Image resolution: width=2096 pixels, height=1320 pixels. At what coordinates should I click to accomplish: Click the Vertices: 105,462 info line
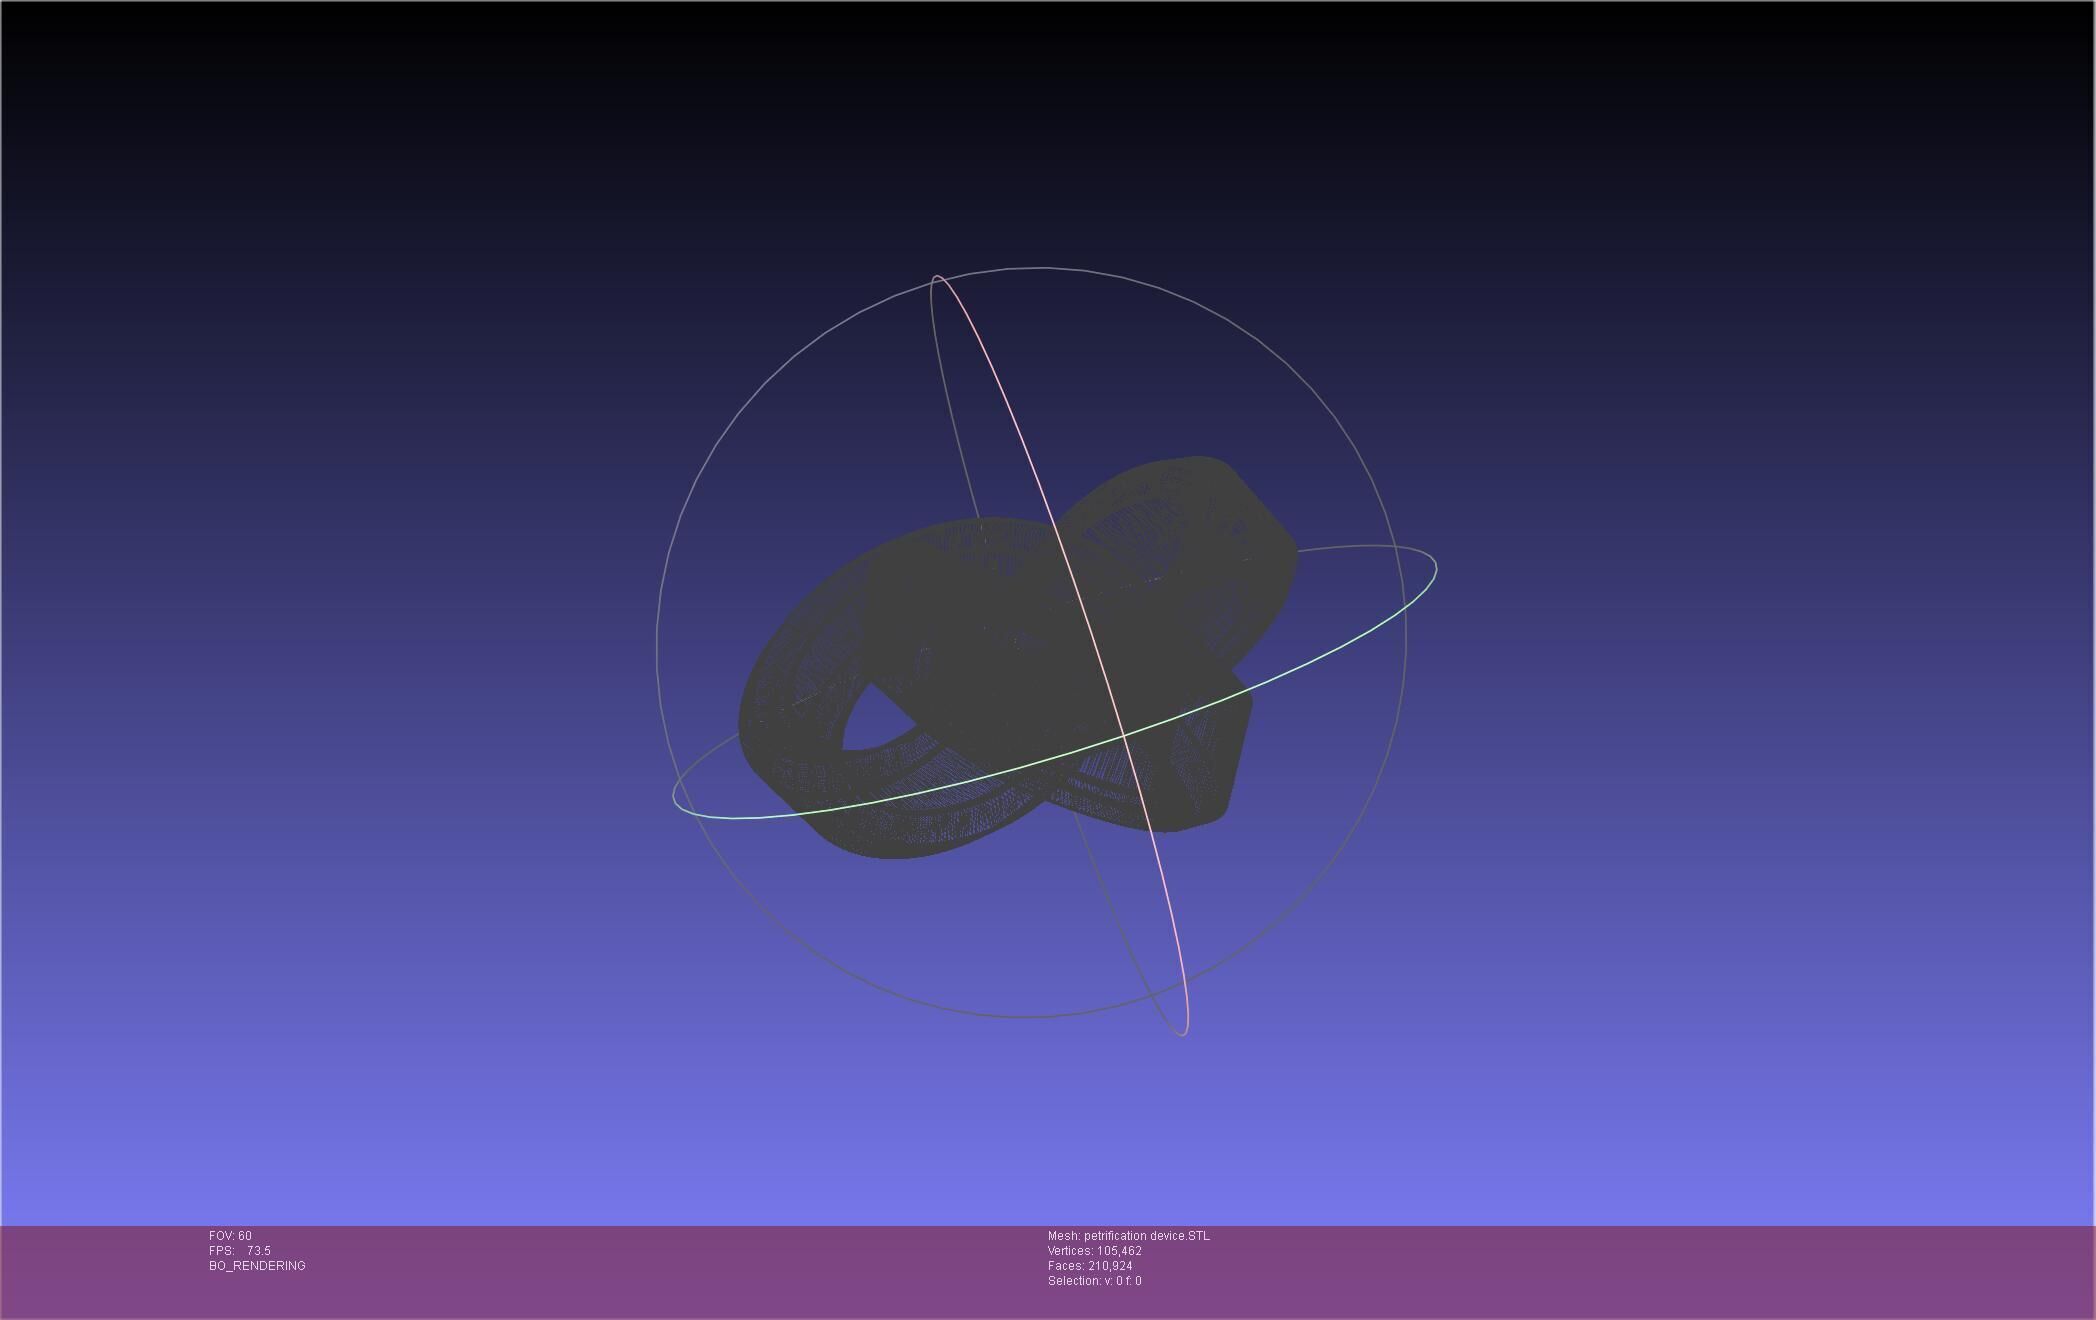pyautogui.click(x=1094, y=1251)
